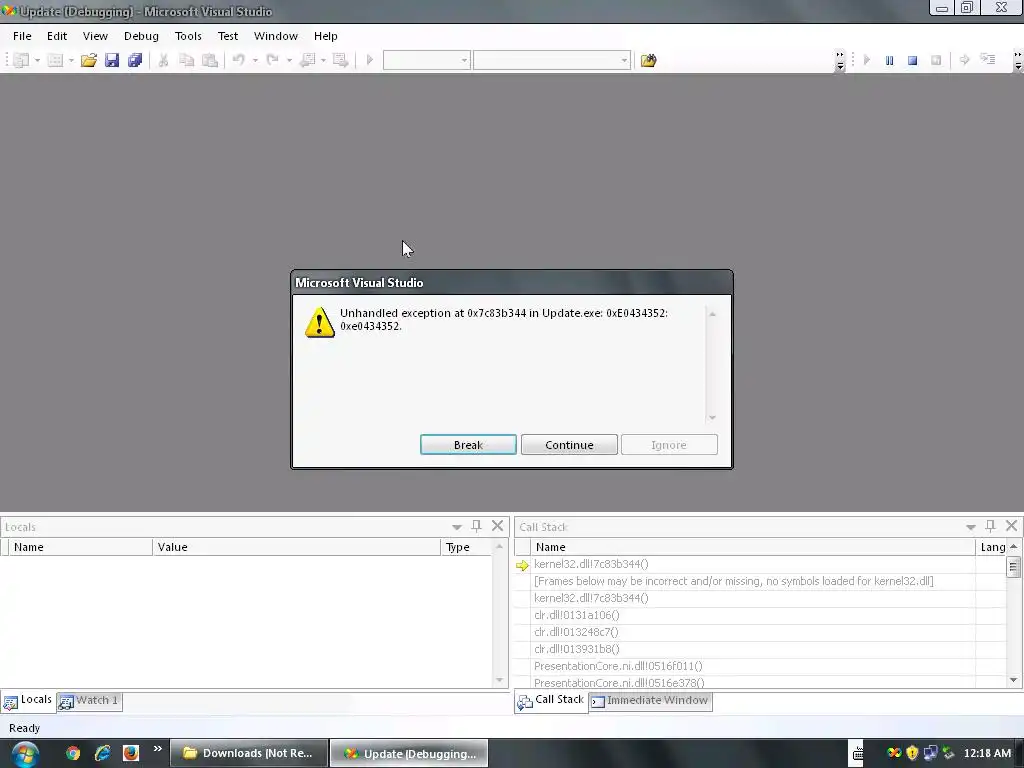The width and height of the screenshot is (1024, 768).
Task: Click the Step Into icon
Action: click(988, 60)
